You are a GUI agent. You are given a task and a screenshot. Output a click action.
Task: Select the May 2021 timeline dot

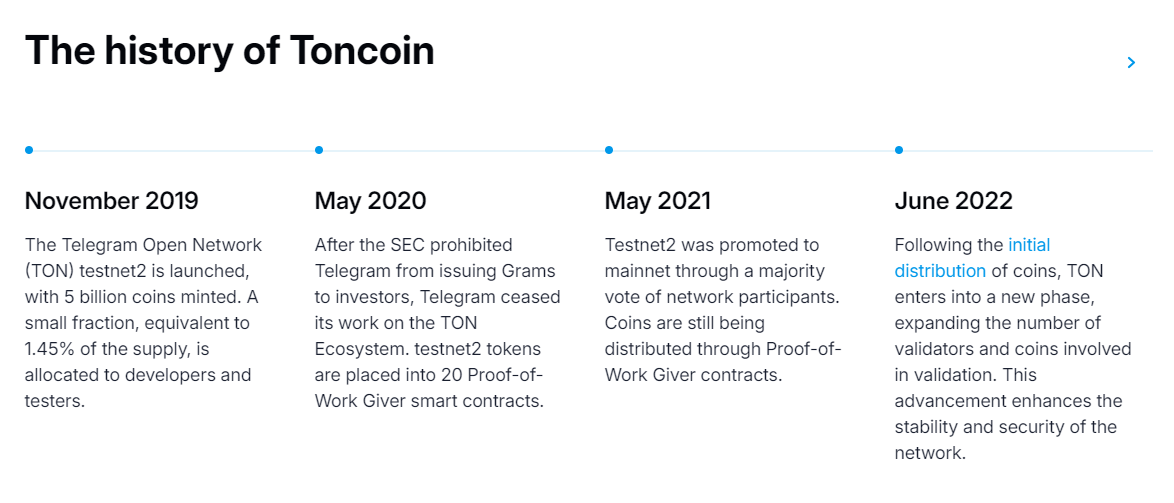click(609, 150)
